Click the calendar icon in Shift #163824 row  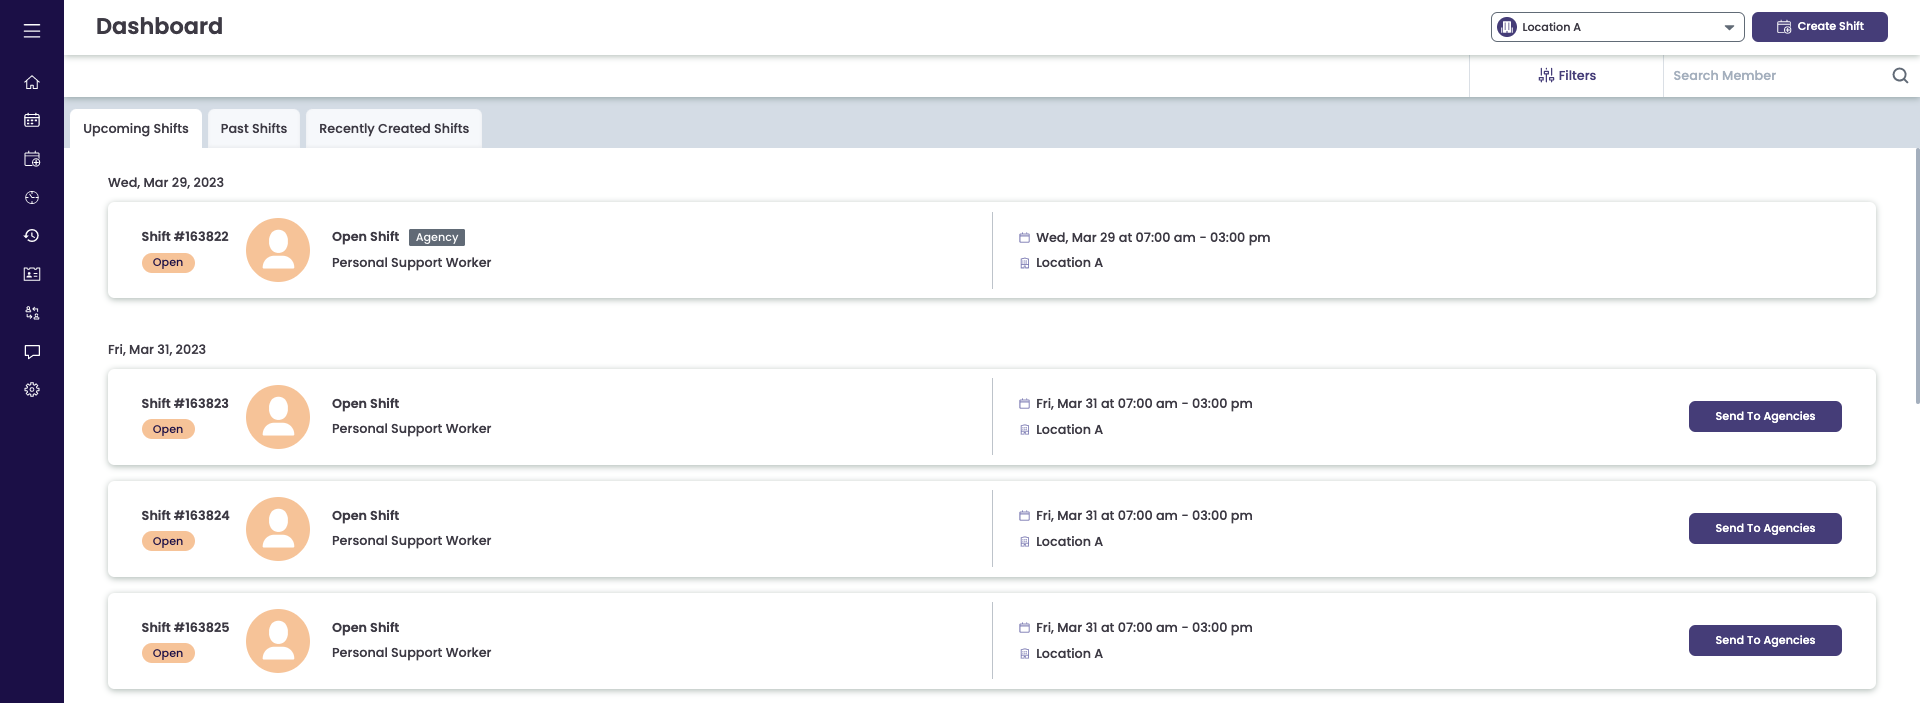click(x=1024, y=516)
